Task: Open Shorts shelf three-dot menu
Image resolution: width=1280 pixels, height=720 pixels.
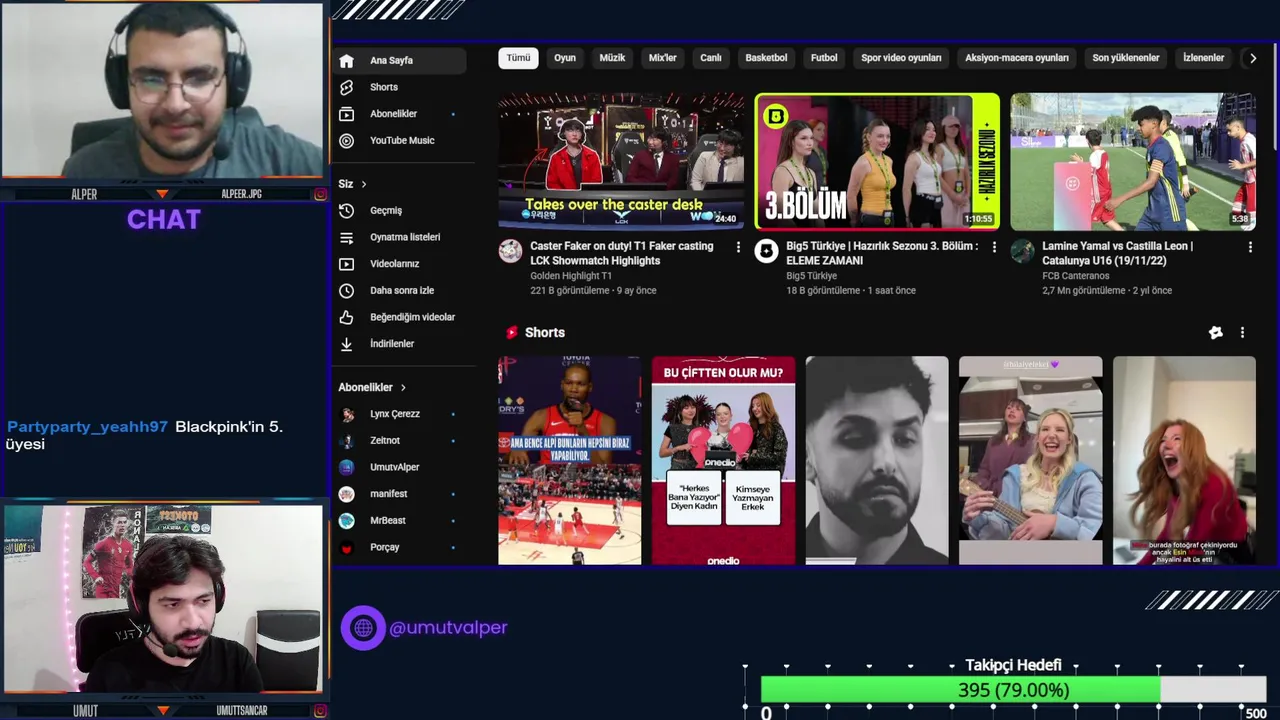Action: pyautogui.click(x=1242, y=333)
